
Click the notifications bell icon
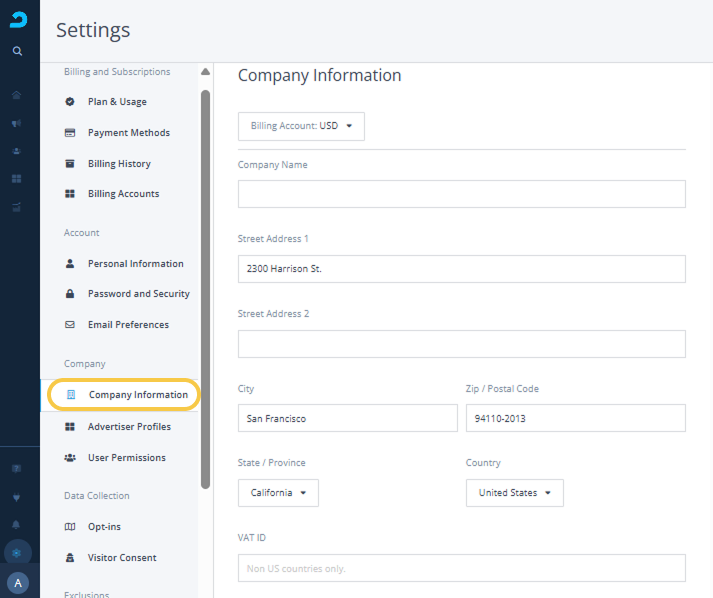tap(17, 524)
